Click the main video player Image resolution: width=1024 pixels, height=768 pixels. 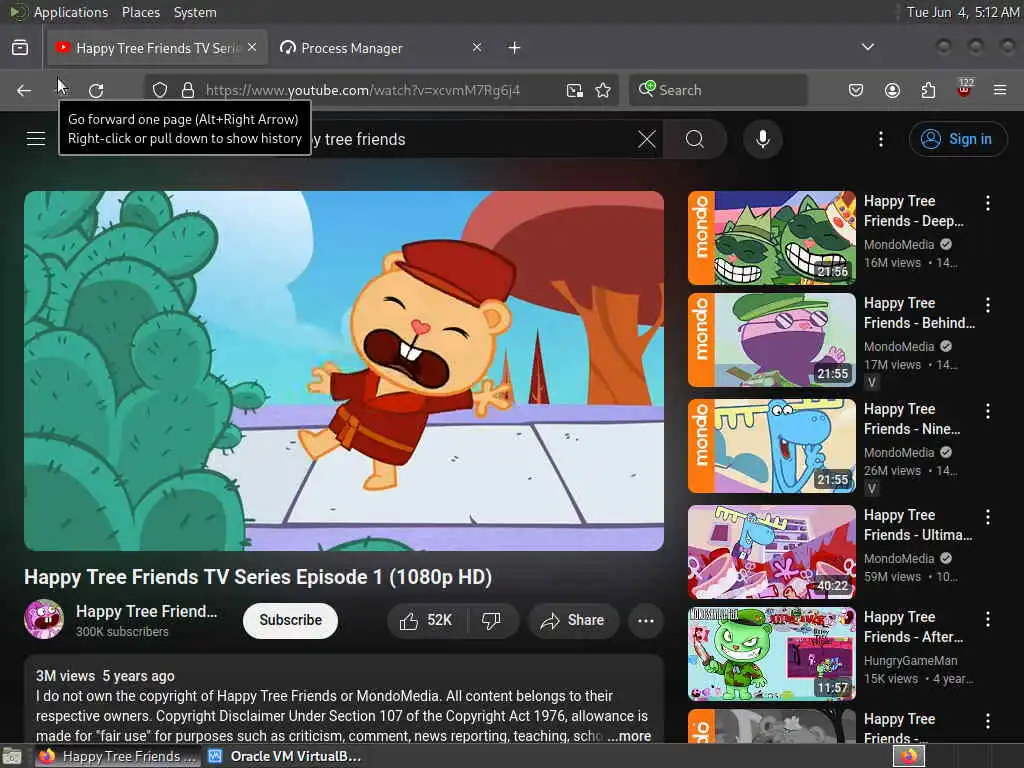point(344,370)
